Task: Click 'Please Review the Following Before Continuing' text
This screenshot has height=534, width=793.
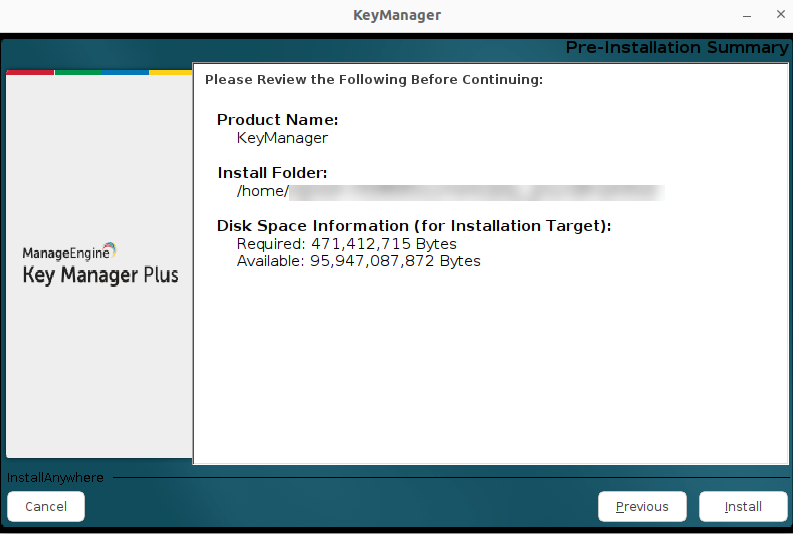Action: (374, 79)
